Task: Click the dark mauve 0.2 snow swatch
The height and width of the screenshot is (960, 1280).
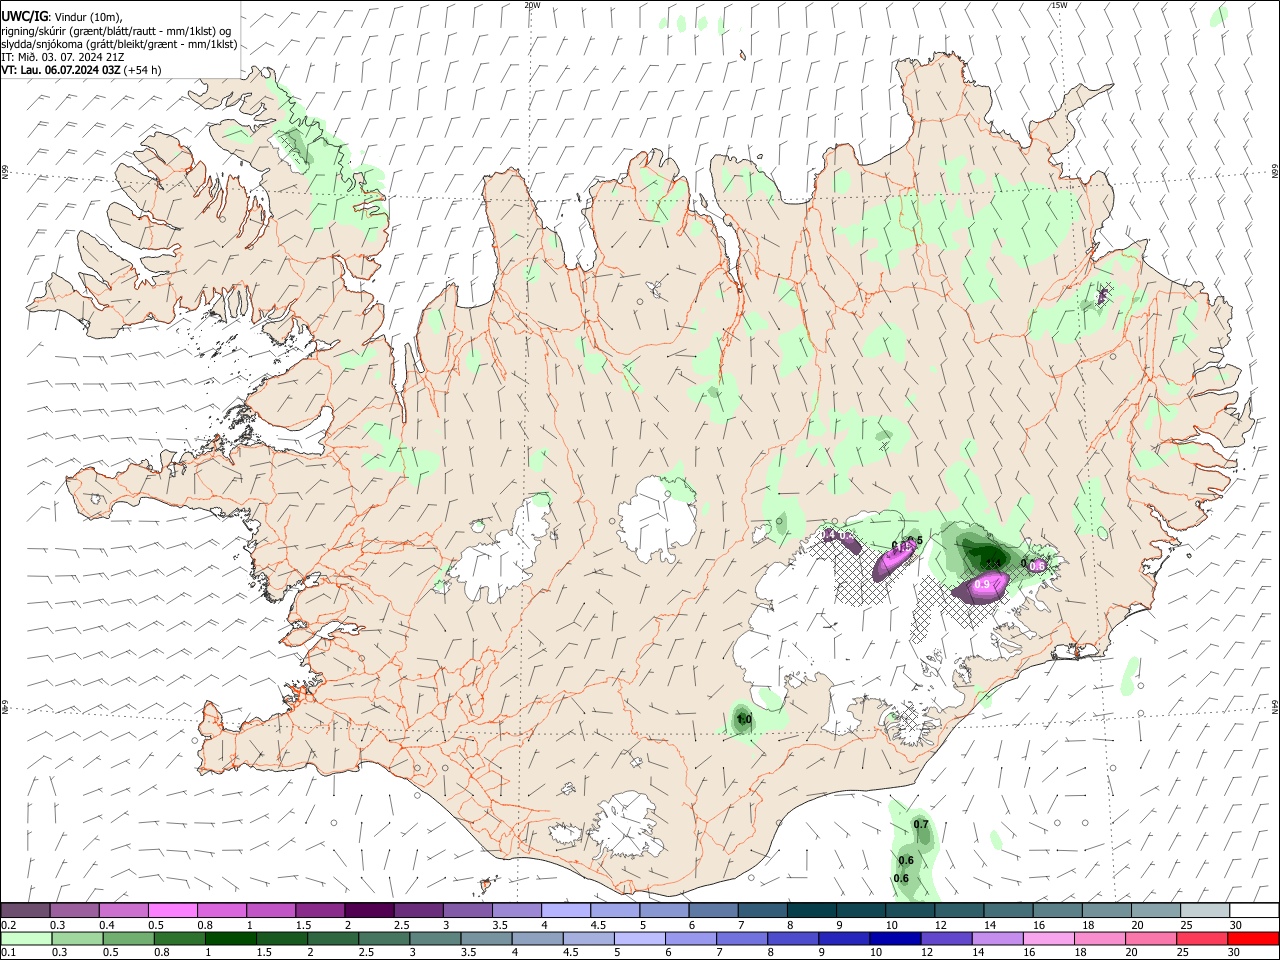Action: point(25,911)
